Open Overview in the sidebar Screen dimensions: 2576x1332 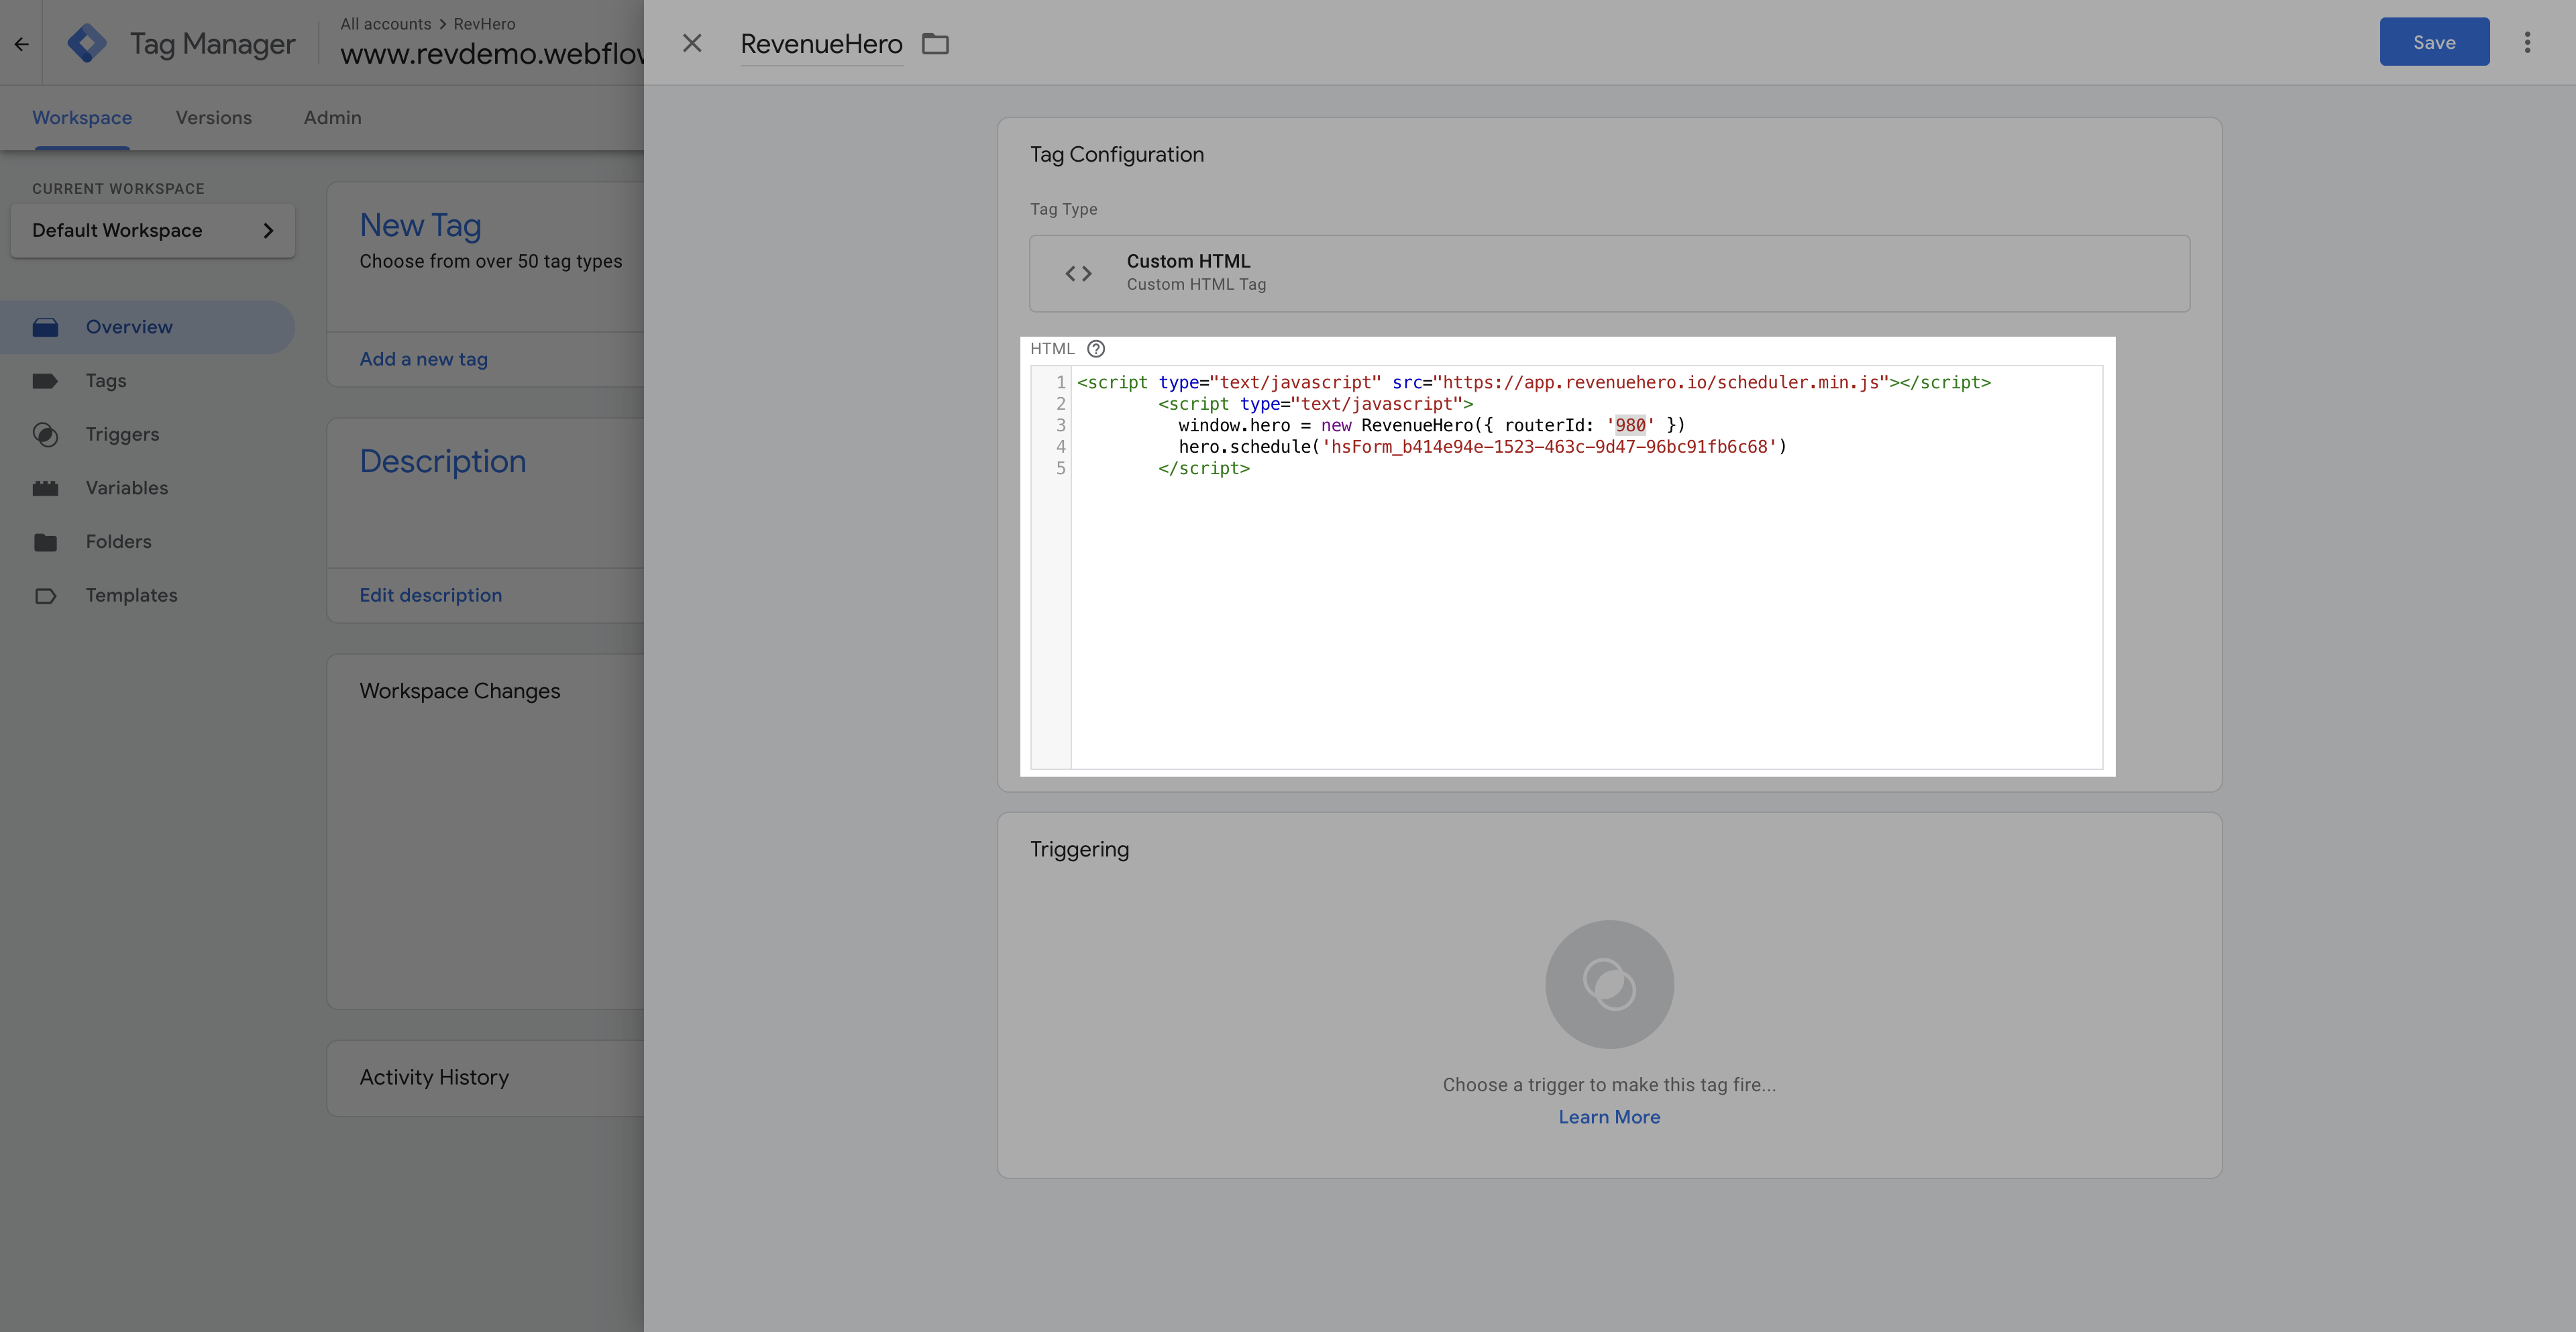coord(148,327)
